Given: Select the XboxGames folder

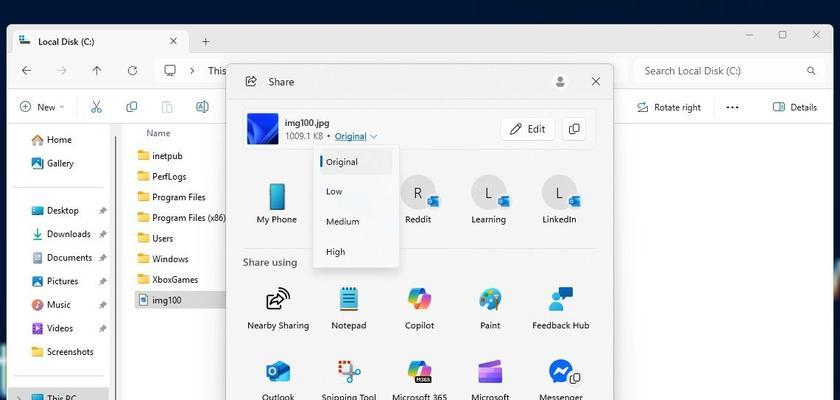Looking at the screenshot, I should [x=168, y=280].
